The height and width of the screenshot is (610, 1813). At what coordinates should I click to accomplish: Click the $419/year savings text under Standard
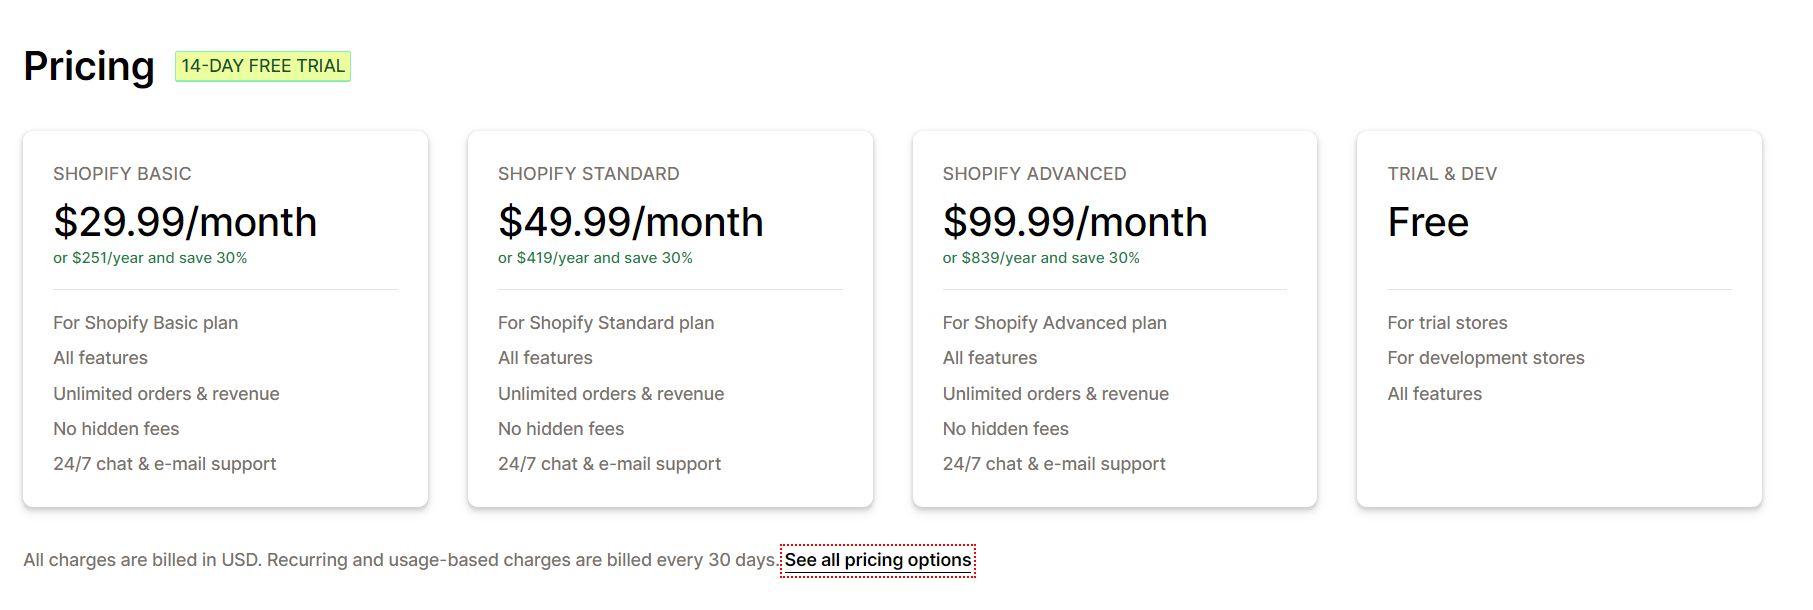[594, 257]
